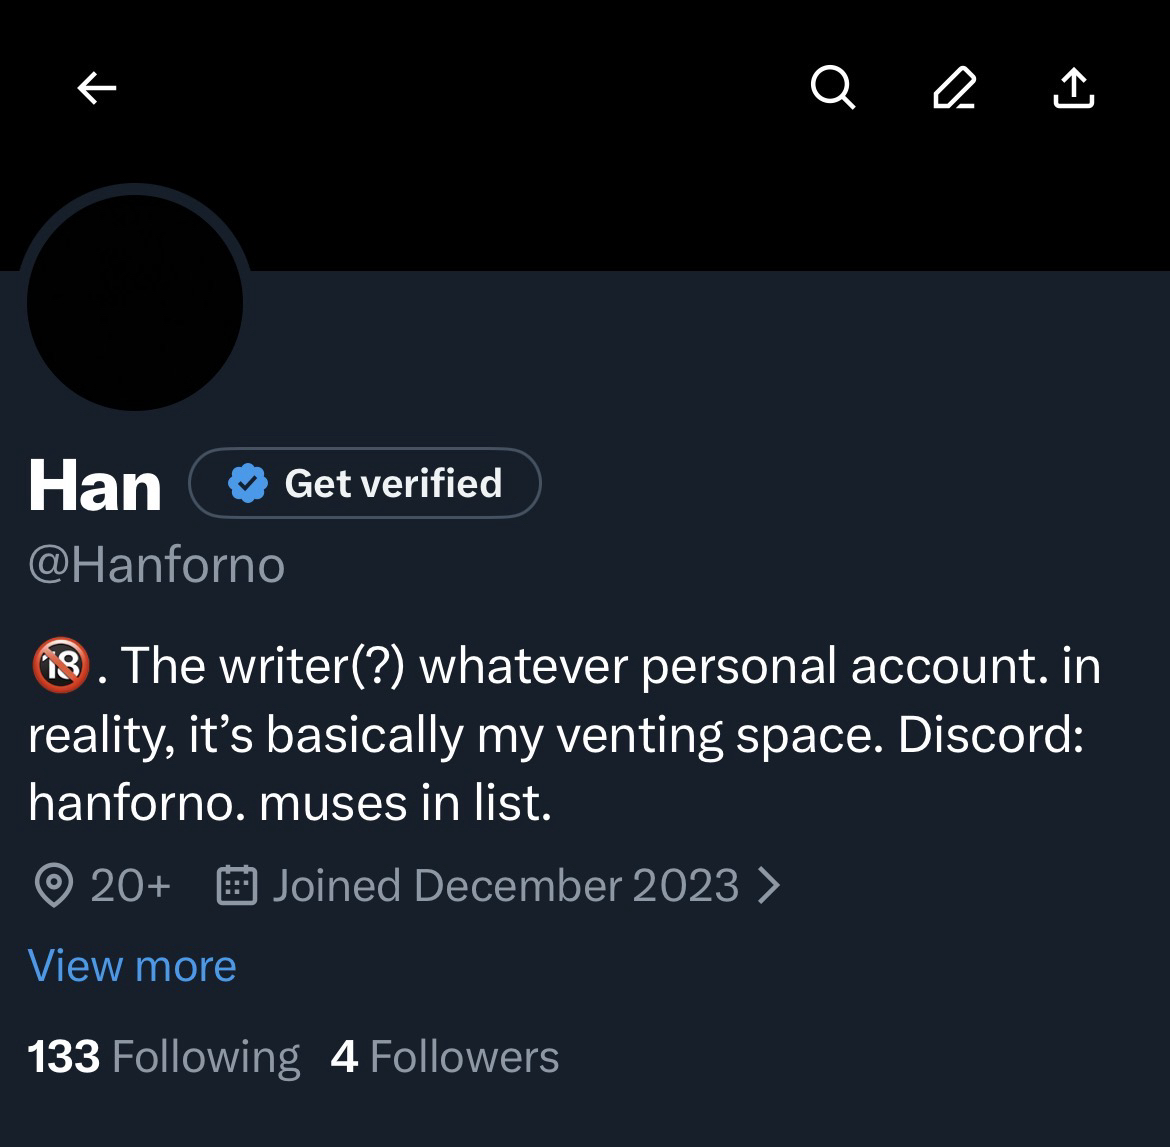This screenshot has height=1147, width=1170.
Task: Open the 133 Following list
Action: click(x=163, y=1057)
